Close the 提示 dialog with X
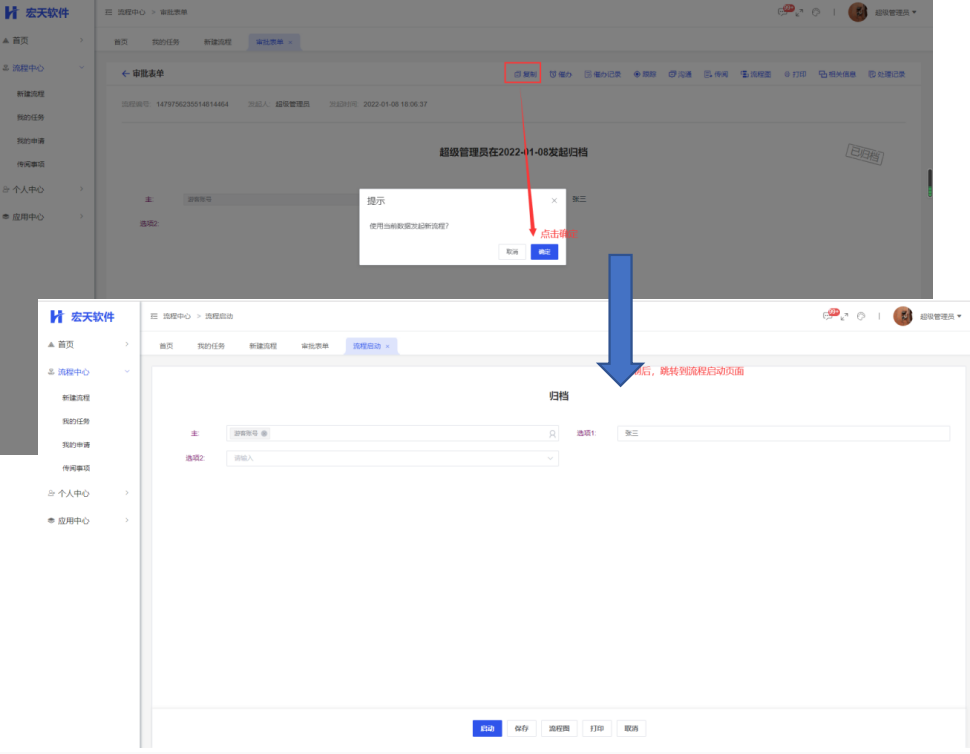 (x=554, y=200)
